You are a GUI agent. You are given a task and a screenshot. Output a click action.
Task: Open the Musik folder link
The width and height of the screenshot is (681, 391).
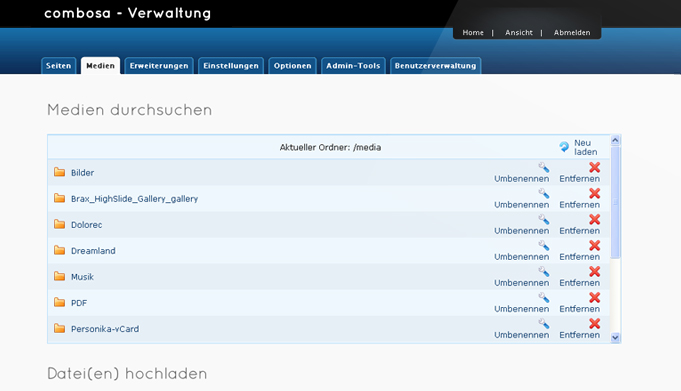tap(83, 277)
